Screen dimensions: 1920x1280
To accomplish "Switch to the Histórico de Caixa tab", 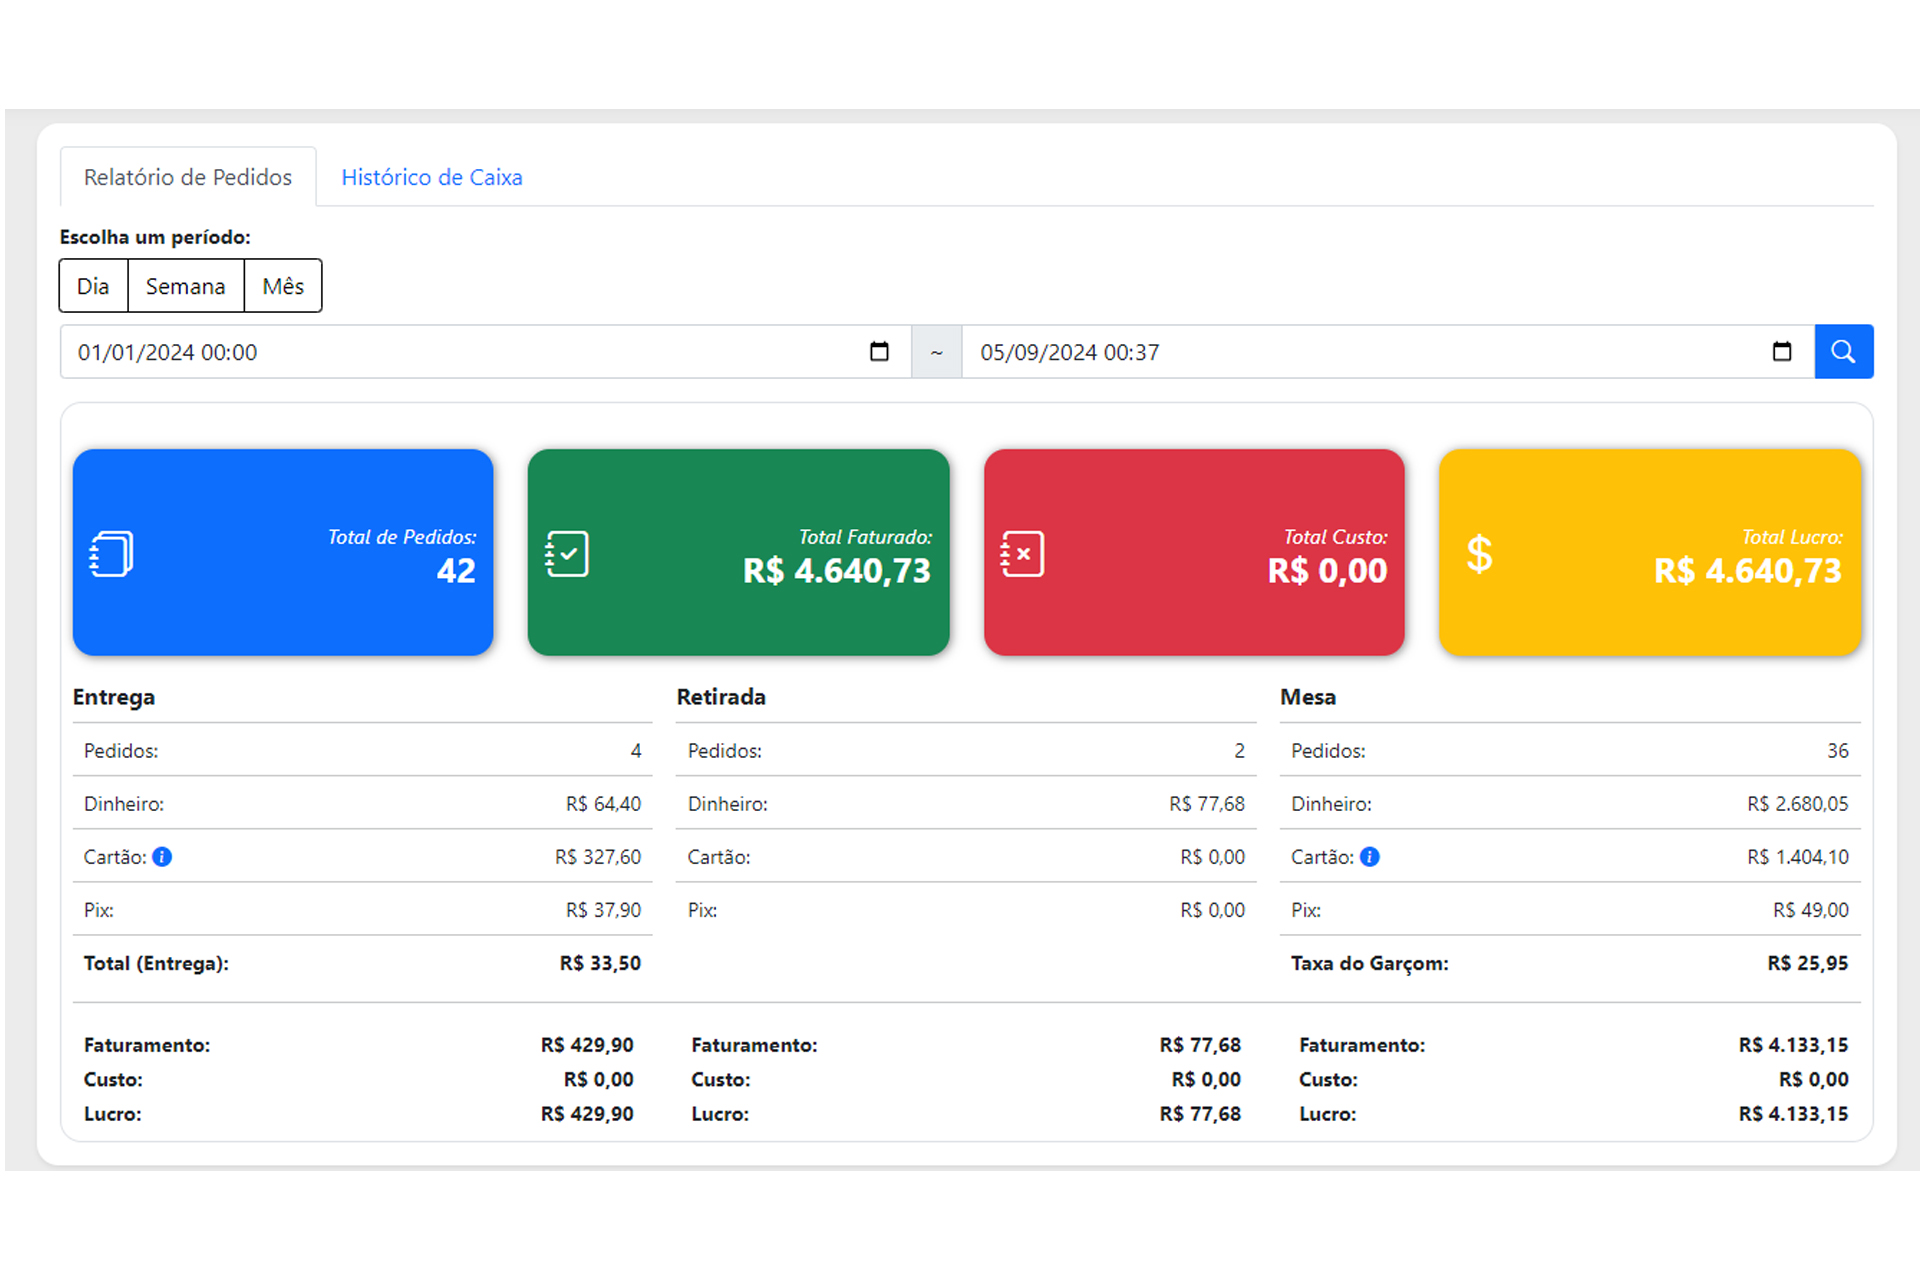I will click(x=432, y=177).
